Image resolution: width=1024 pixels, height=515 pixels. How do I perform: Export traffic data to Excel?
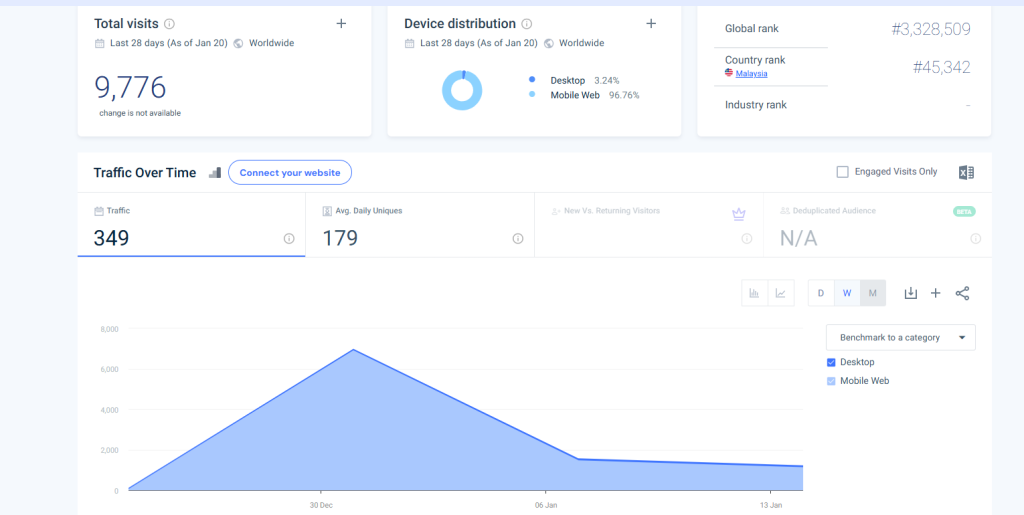(966, 172)
